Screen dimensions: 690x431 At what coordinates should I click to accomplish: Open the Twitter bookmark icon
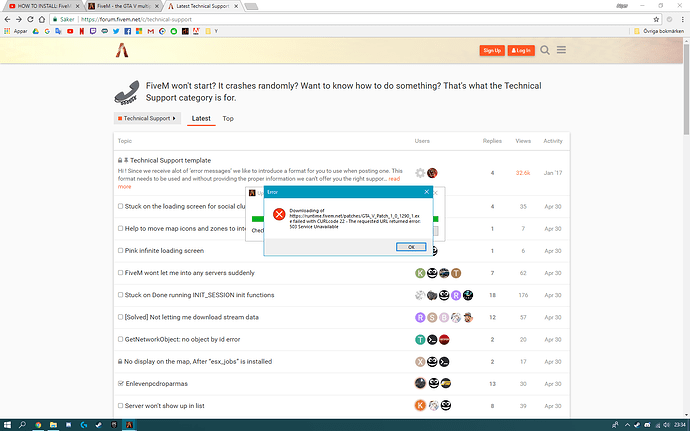pos(116,31)
